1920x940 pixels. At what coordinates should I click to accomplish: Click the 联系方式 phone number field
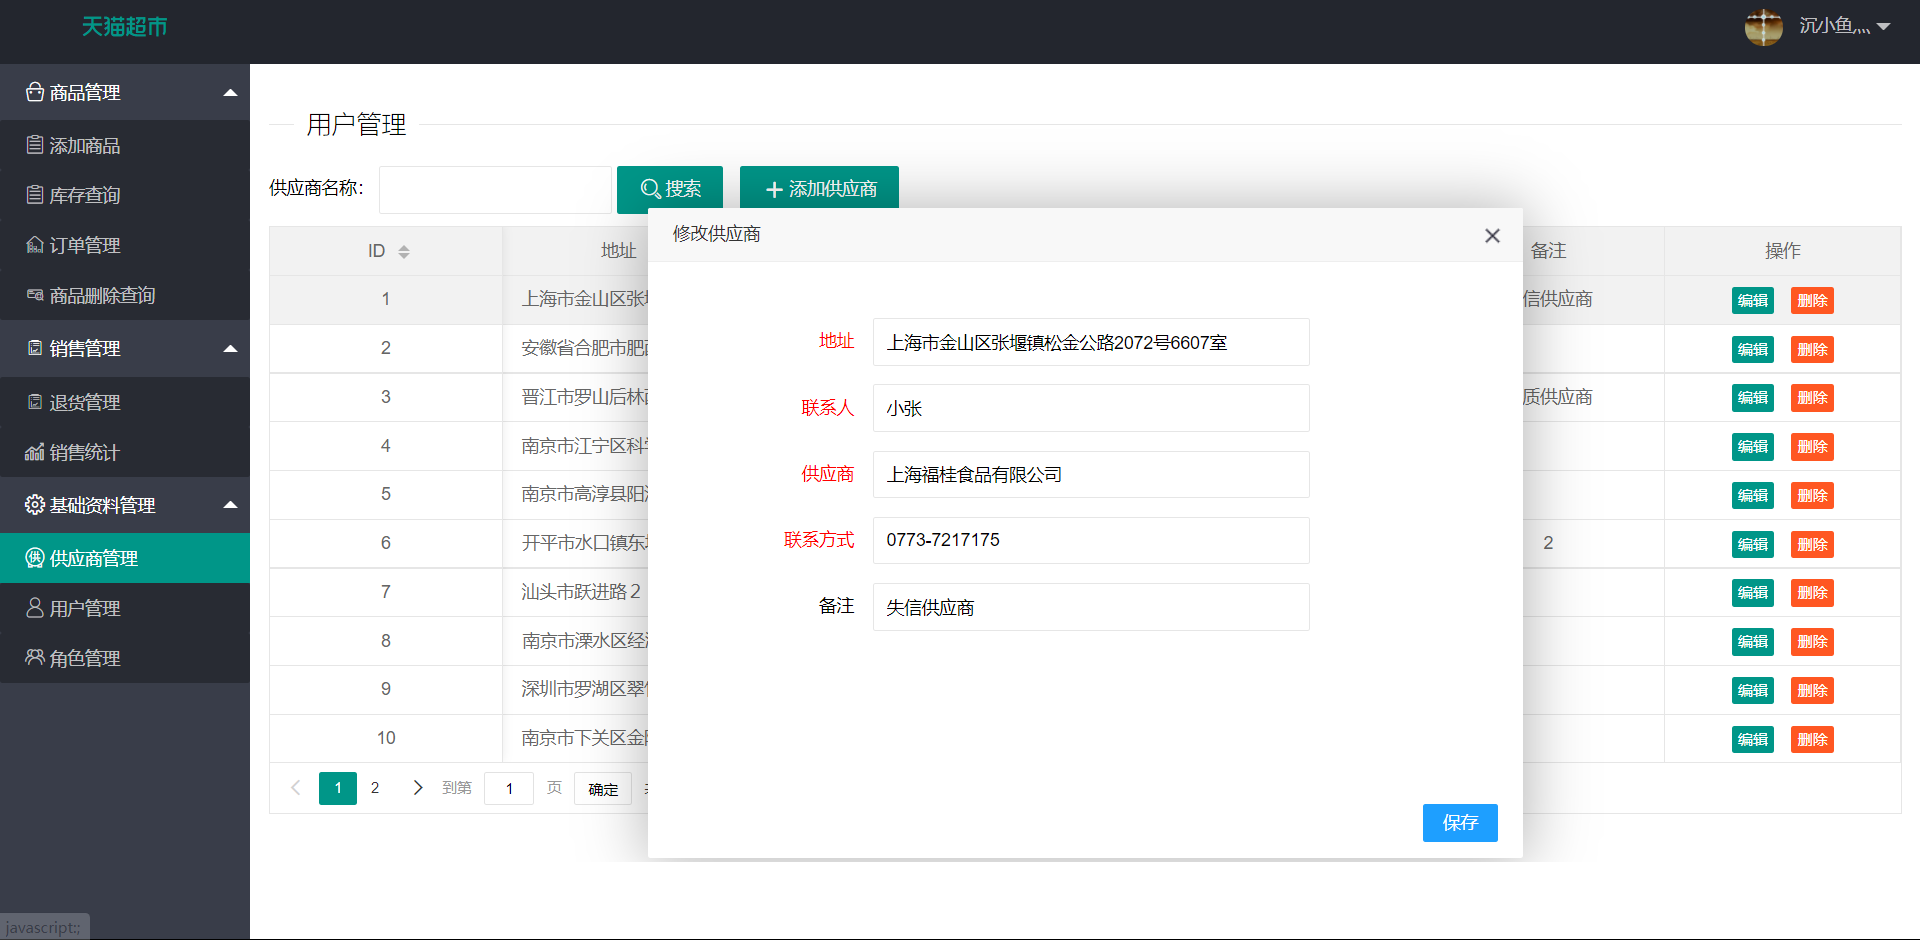(1090, 541)
